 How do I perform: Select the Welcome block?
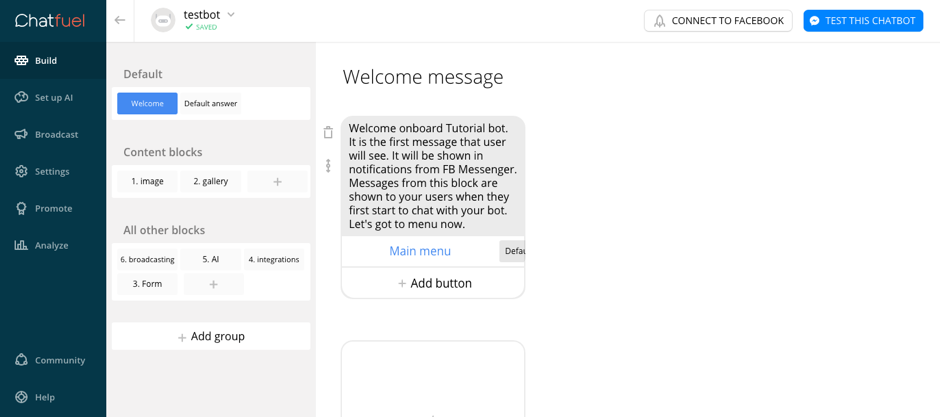147,103
